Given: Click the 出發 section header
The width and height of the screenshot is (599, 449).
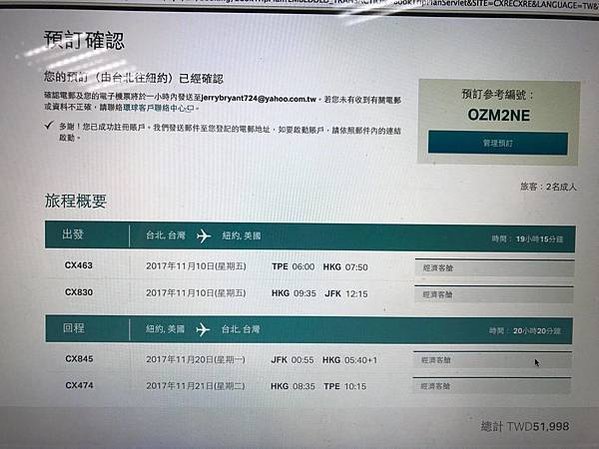Looking at the screenshot, I should [x=73, y=234].
